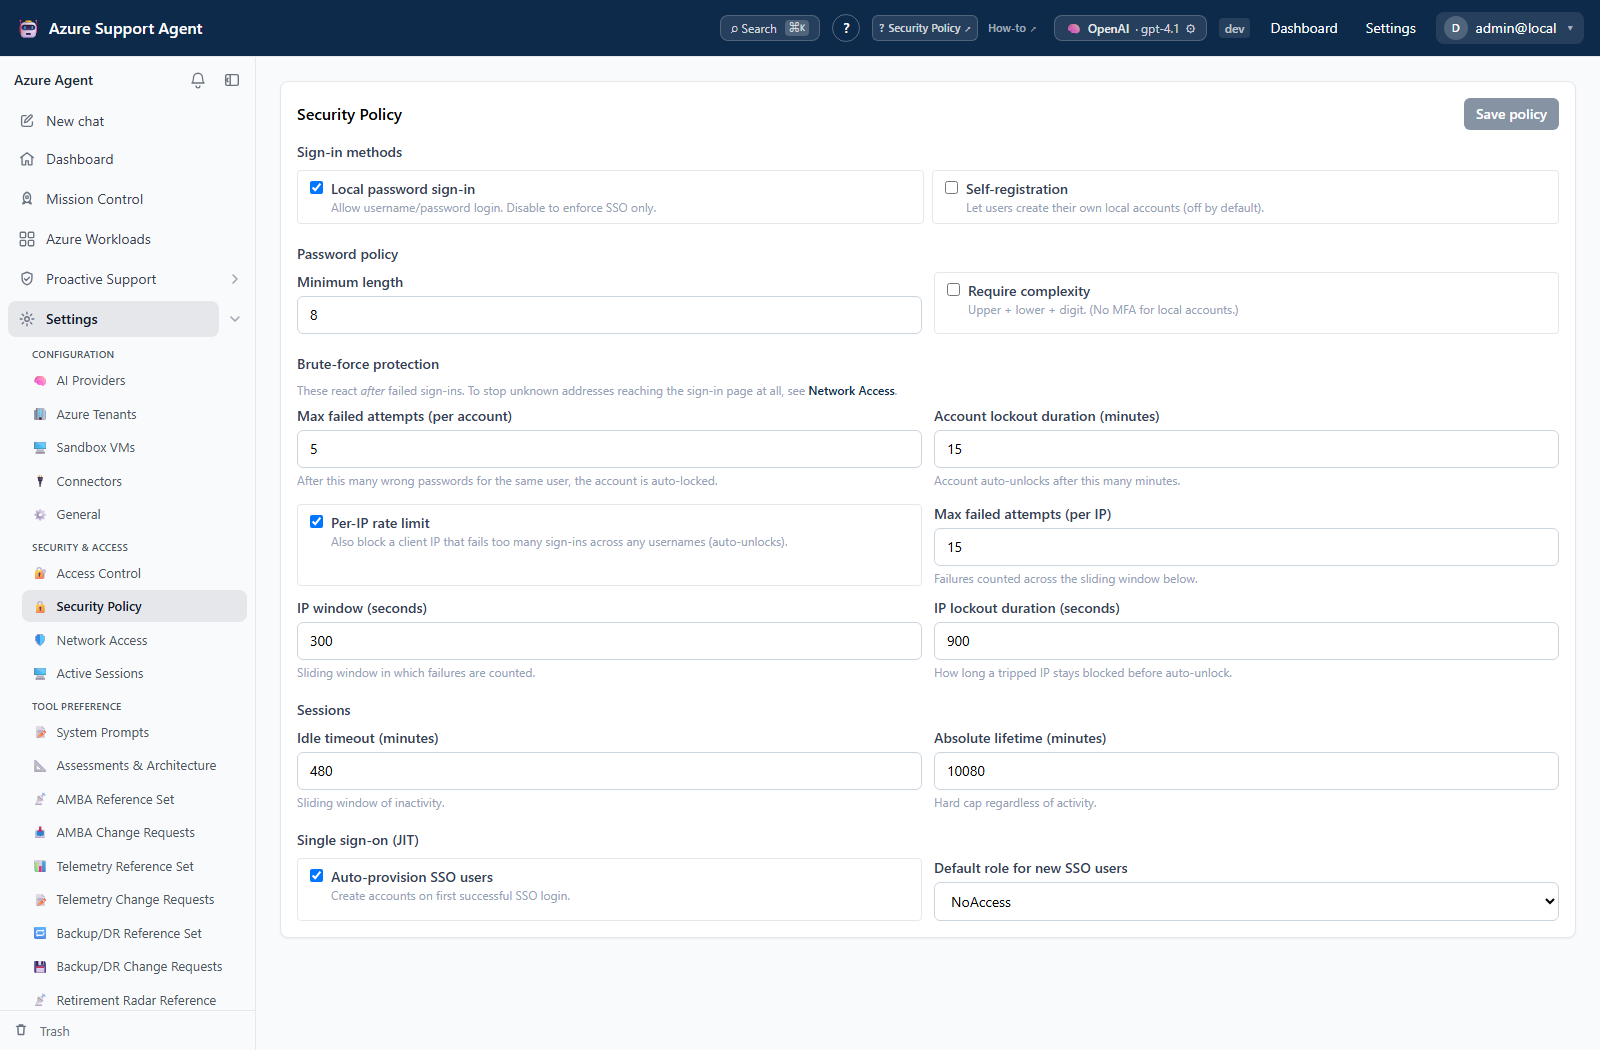The image size is (1600, 1050).
Task: Focus Absolute lifetime minutes field
Action: pos(1246,771)
